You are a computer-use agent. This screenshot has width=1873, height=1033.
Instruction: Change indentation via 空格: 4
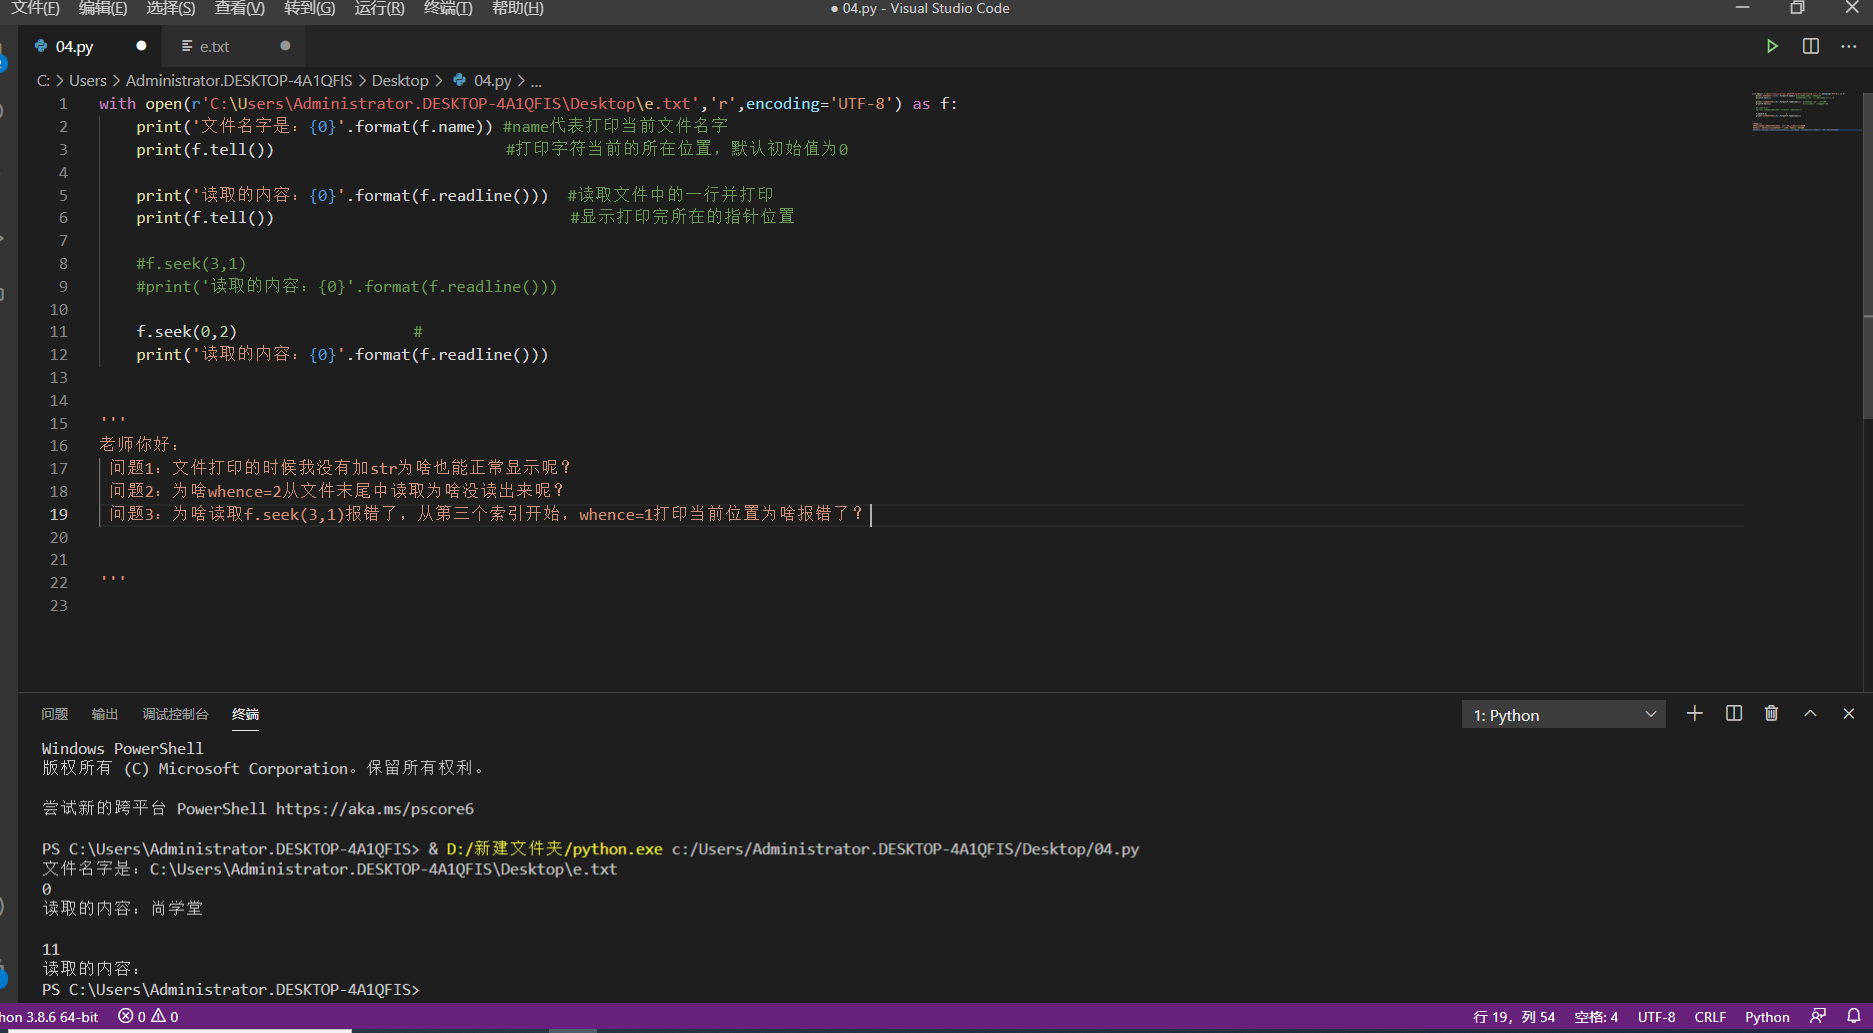click(1596, 1016)
